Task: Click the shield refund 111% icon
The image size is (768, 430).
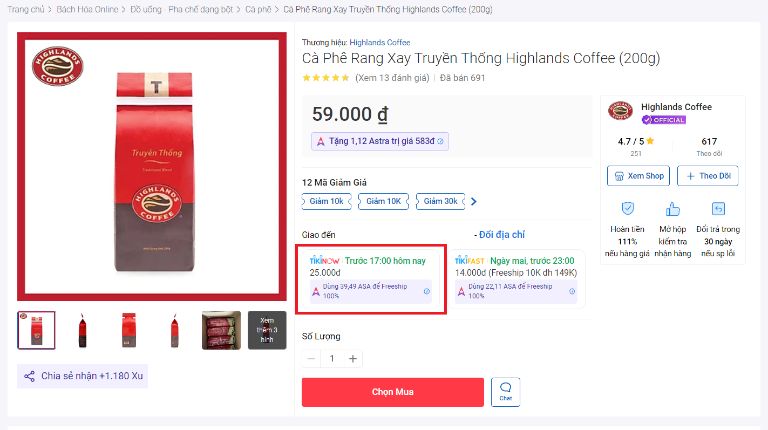Action: [x=627, y=209]
